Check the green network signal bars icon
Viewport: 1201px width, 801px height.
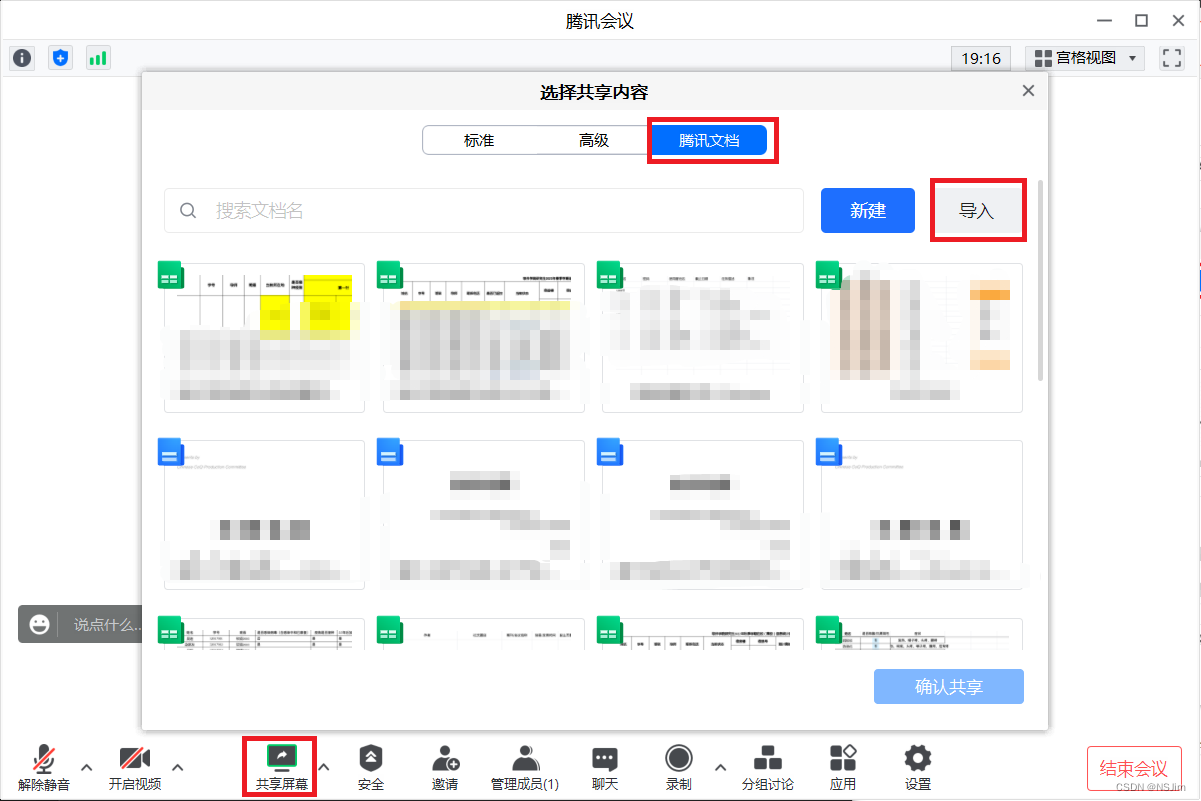[98, 58]
